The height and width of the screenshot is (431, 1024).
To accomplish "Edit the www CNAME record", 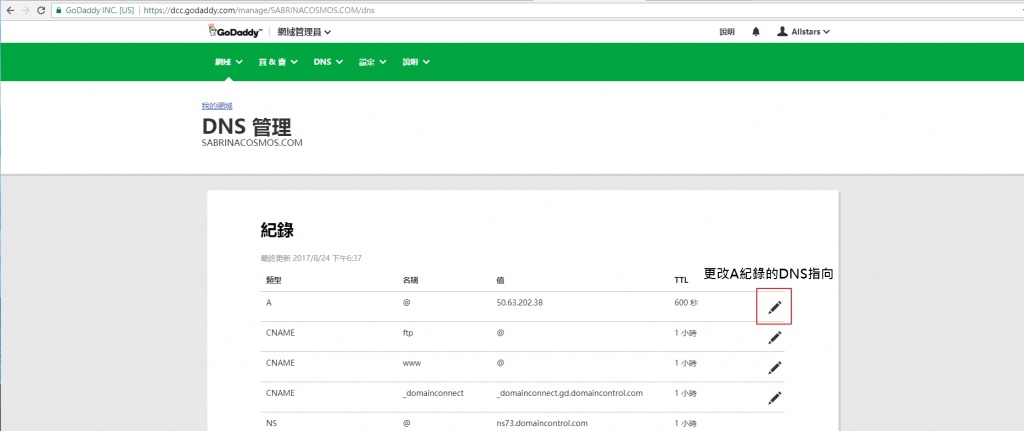I will (774, 367).
